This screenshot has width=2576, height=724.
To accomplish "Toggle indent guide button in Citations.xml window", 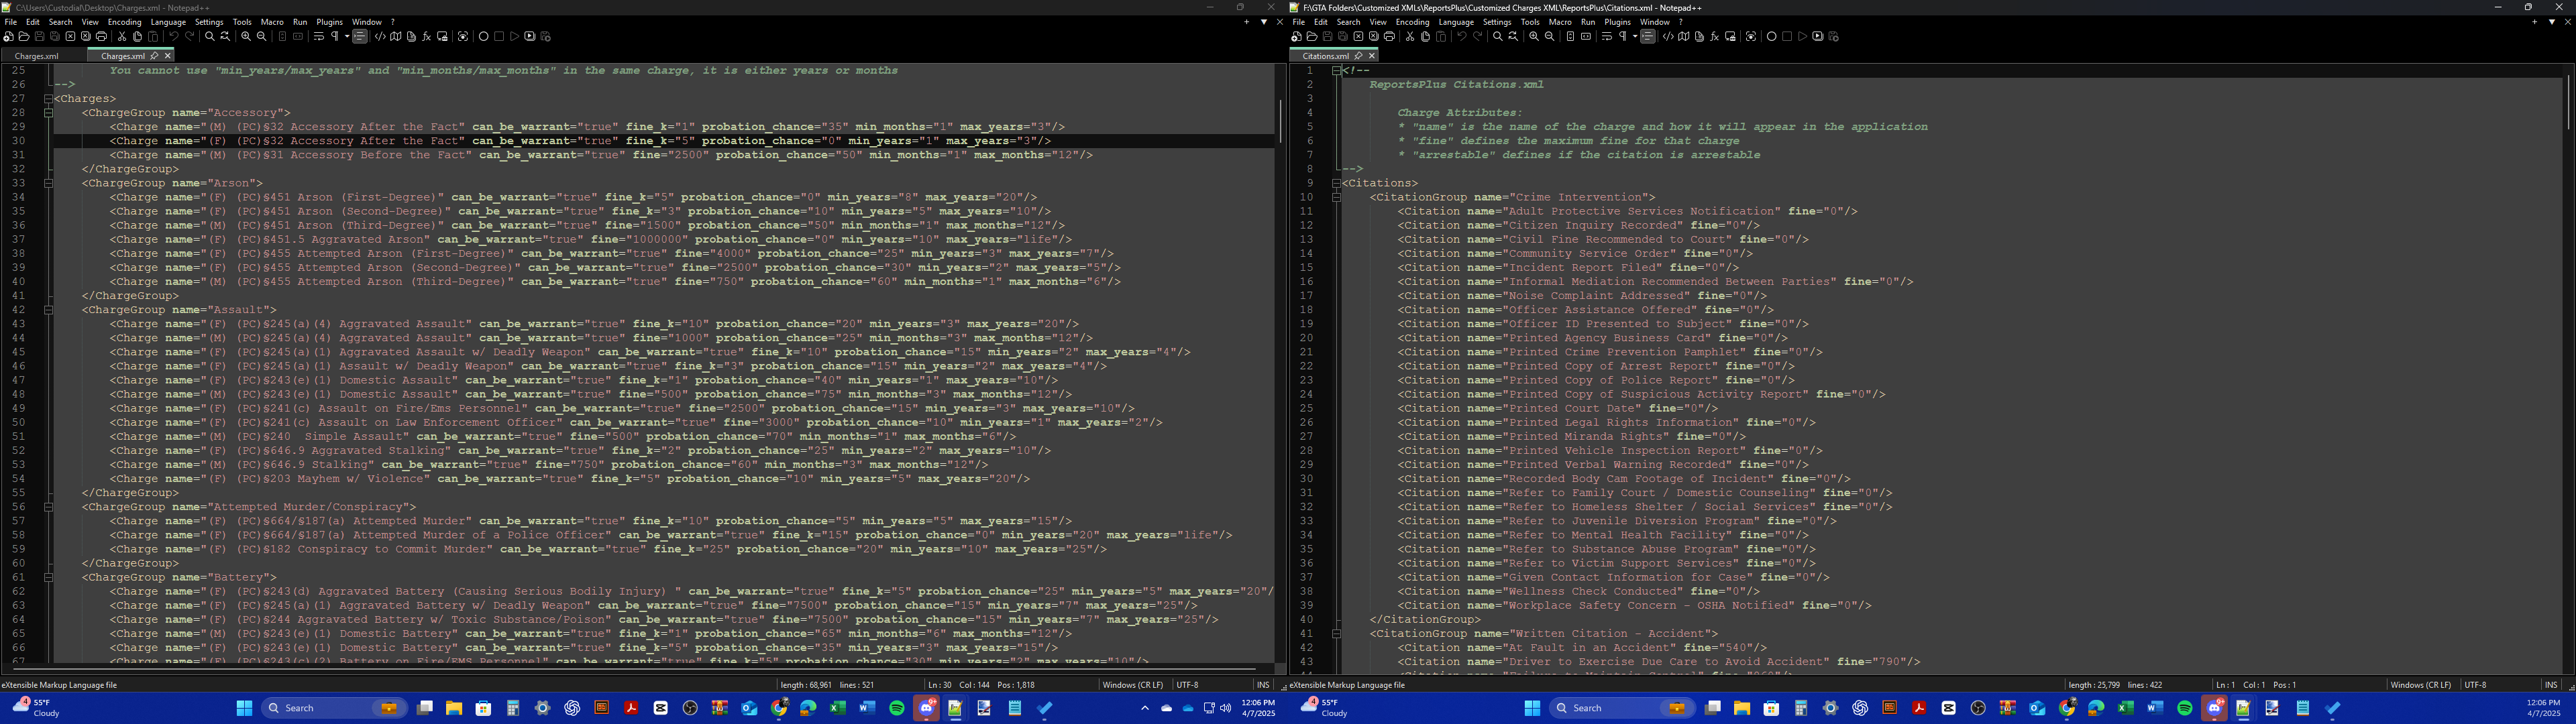I will (x=1648, y=36).
